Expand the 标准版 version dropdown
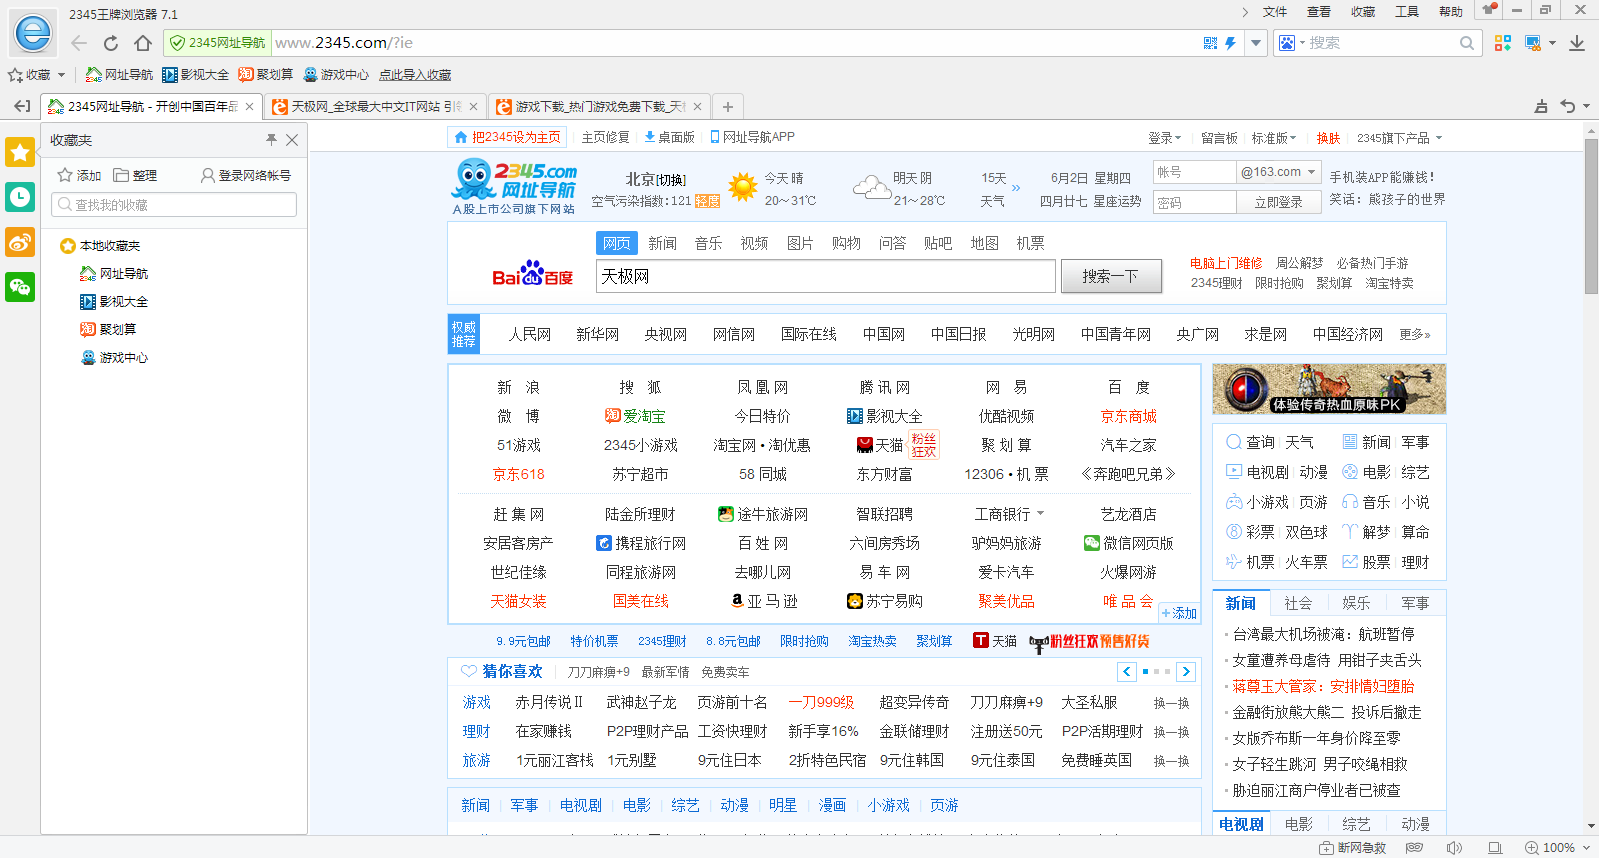Screen dimensions: 1599x858 pyautogui.click(x=1274, y=138)
